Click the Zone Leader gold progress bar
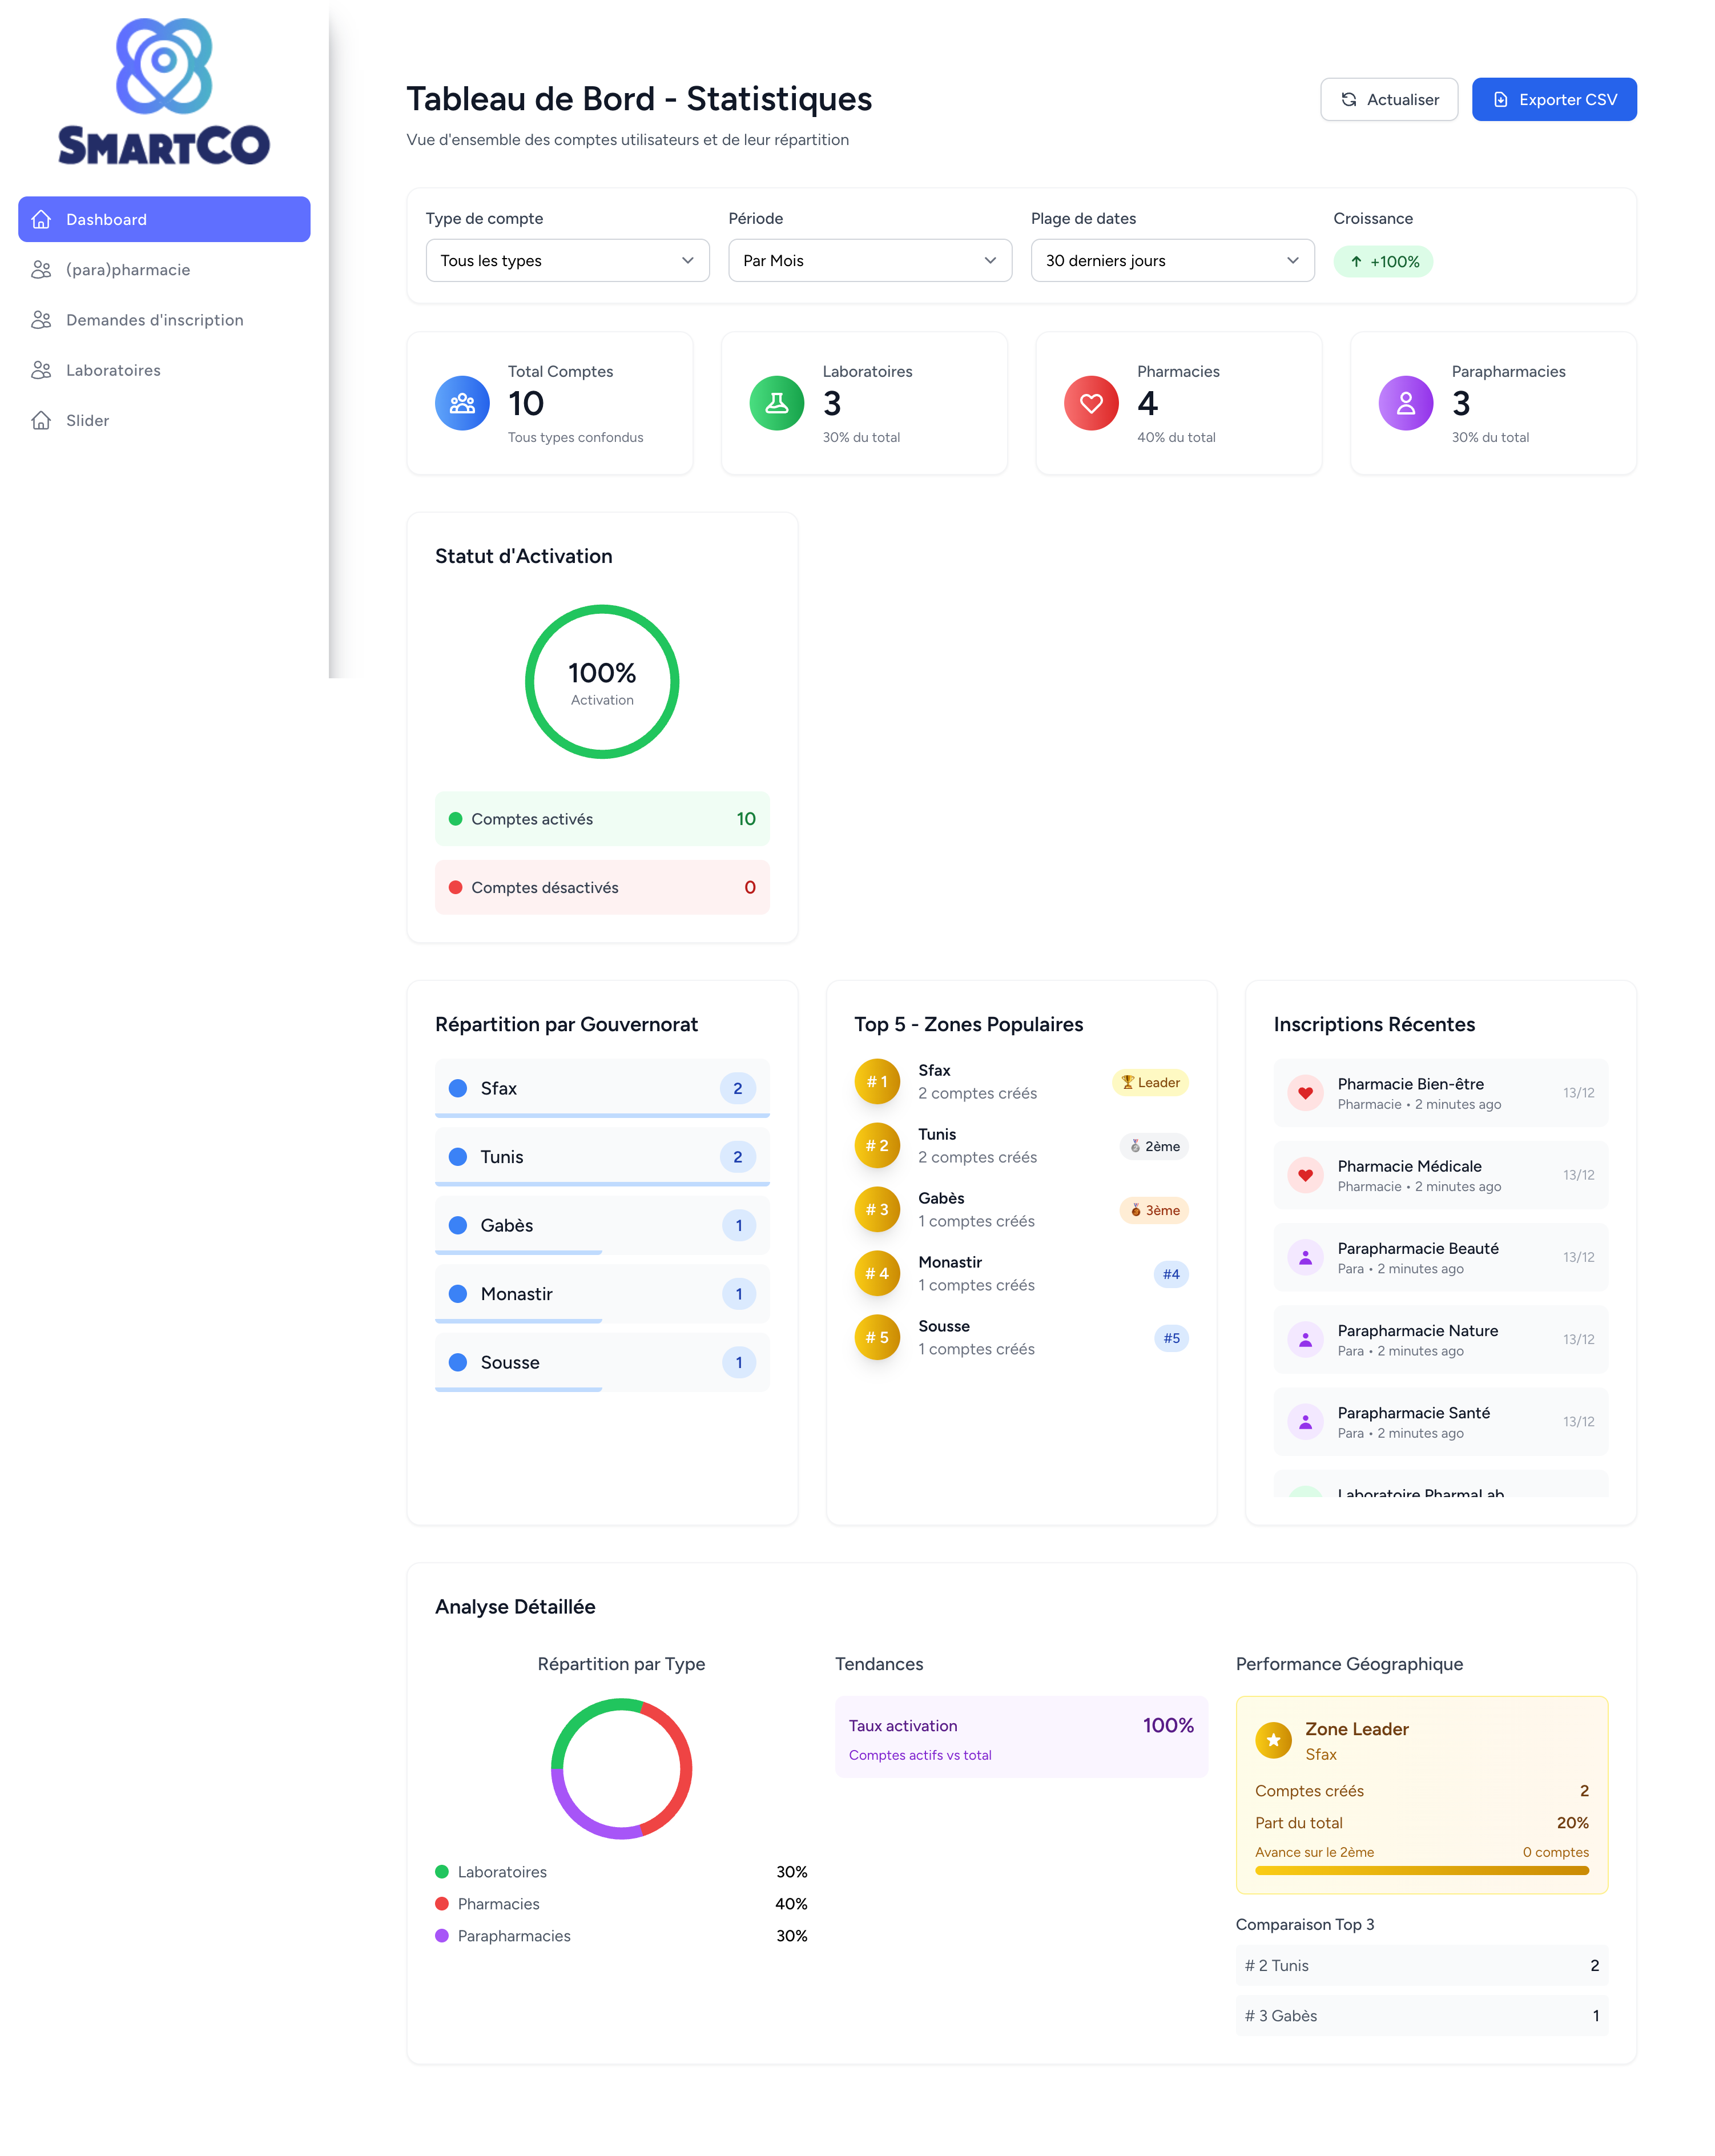The image size is (1715, 2156). (x=1421, y=1870)
